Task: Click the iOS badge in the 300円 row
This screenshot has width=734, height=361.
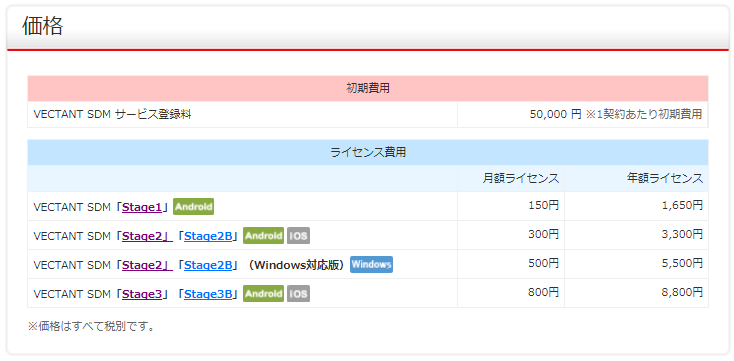Action: coord(298,236)
